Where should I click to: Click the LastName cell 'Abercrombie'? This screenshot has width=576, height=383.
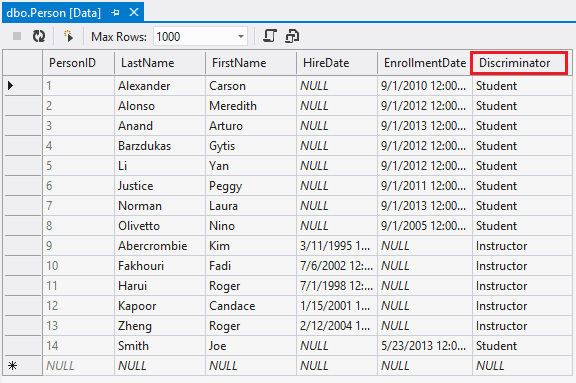click(x=160, y=246)
